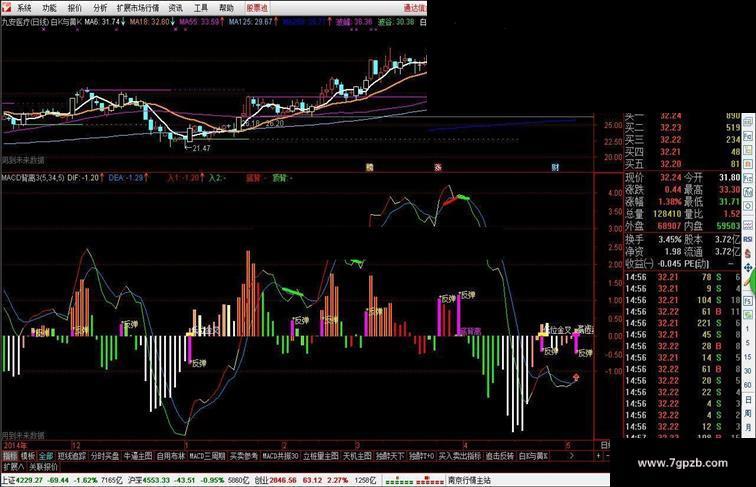The image size is (756, 487).
Task: Open the 功能 menu
Action: [49, 8]
